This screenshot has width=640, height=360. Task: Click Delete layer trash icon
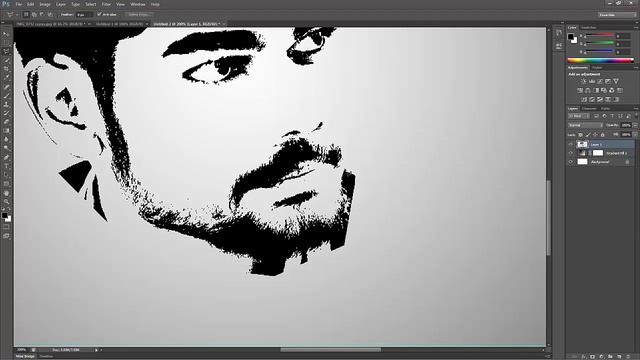click(x=628, y=357)
